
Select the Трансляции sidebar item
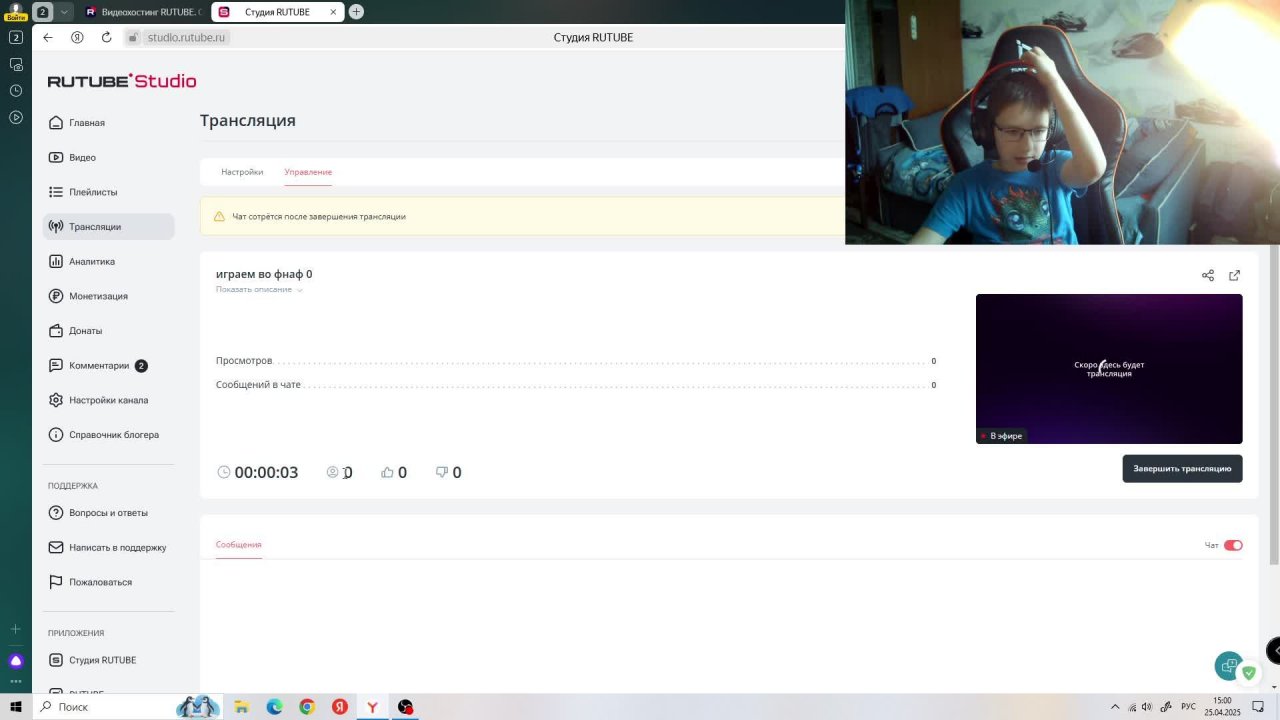[108, 227]
